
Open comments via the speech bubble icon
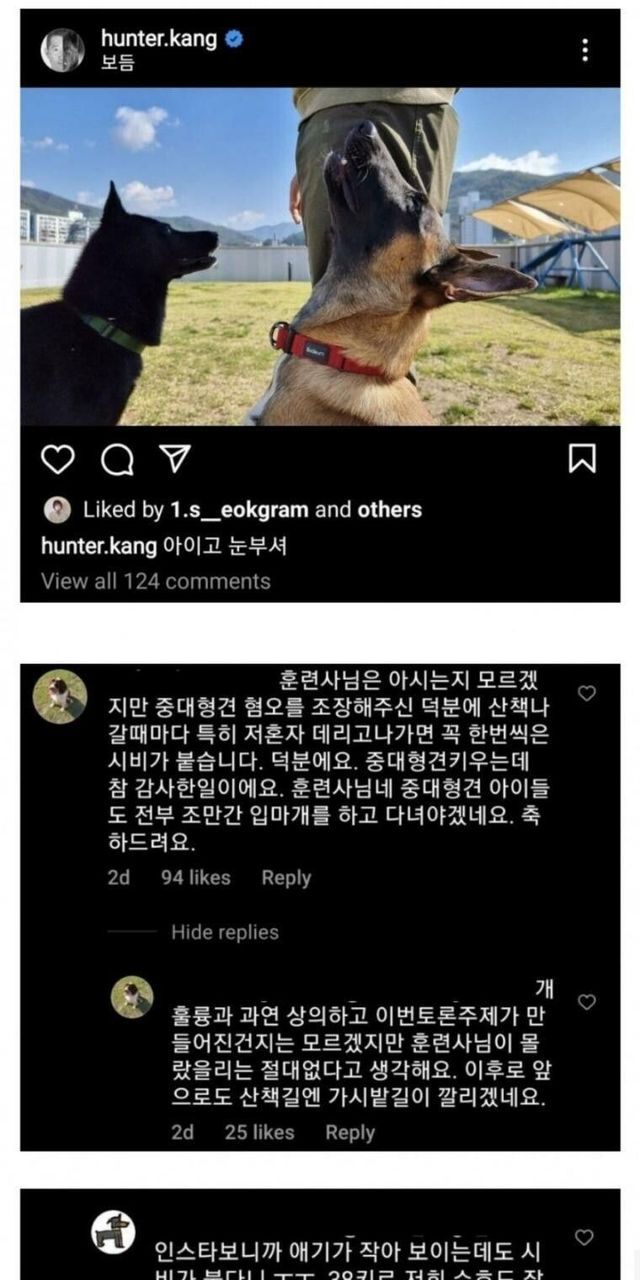117,459
